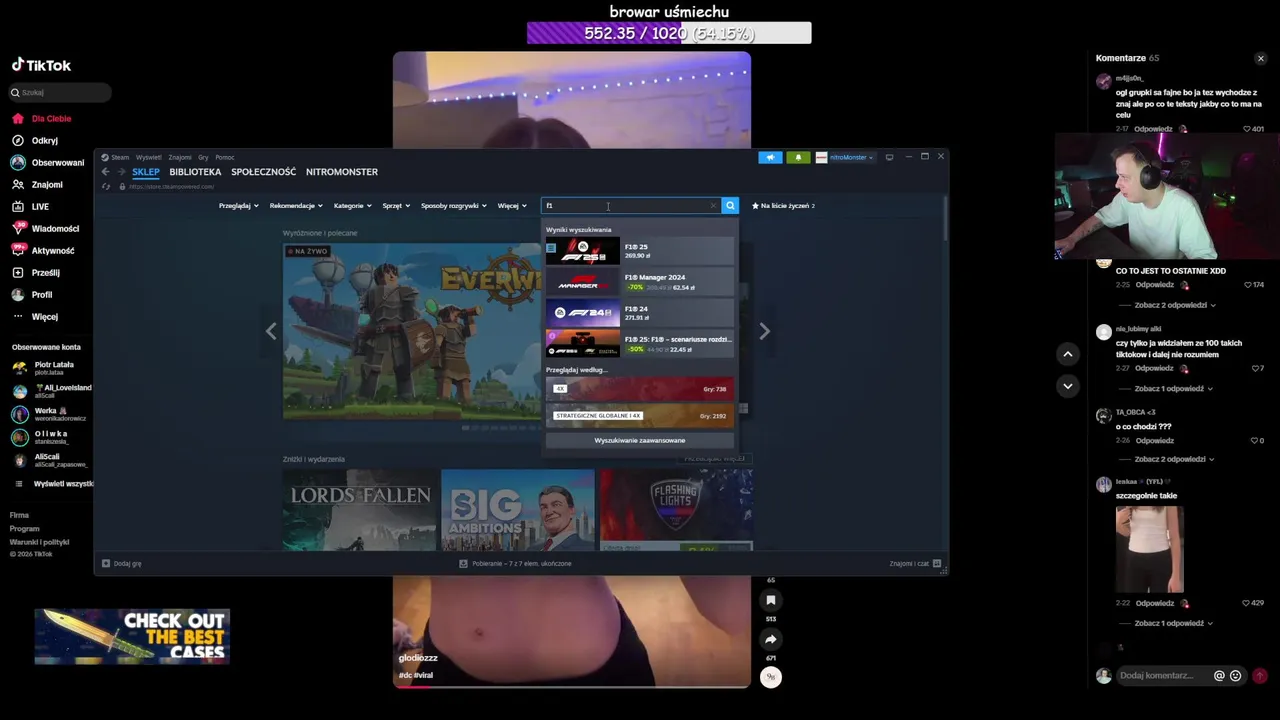
Task: Like the comment with 7 likes
Action: [x=1255, y=369]
